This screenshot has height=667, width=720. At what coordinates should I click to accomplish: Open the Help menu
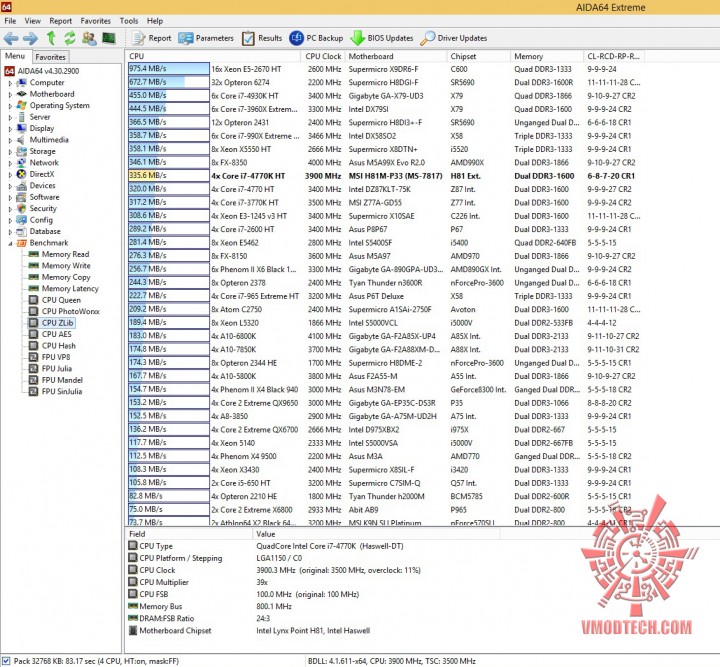(x=155, y=21)
